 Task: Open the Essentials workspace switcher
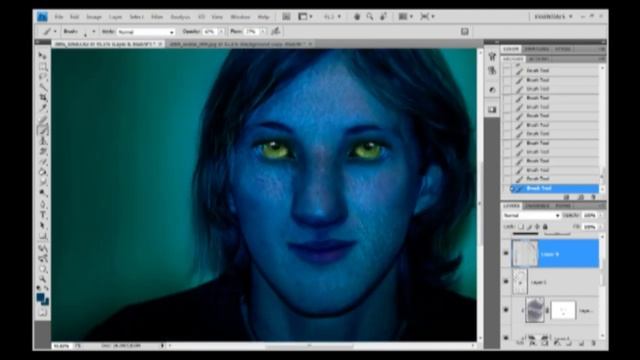click(553, 17)
